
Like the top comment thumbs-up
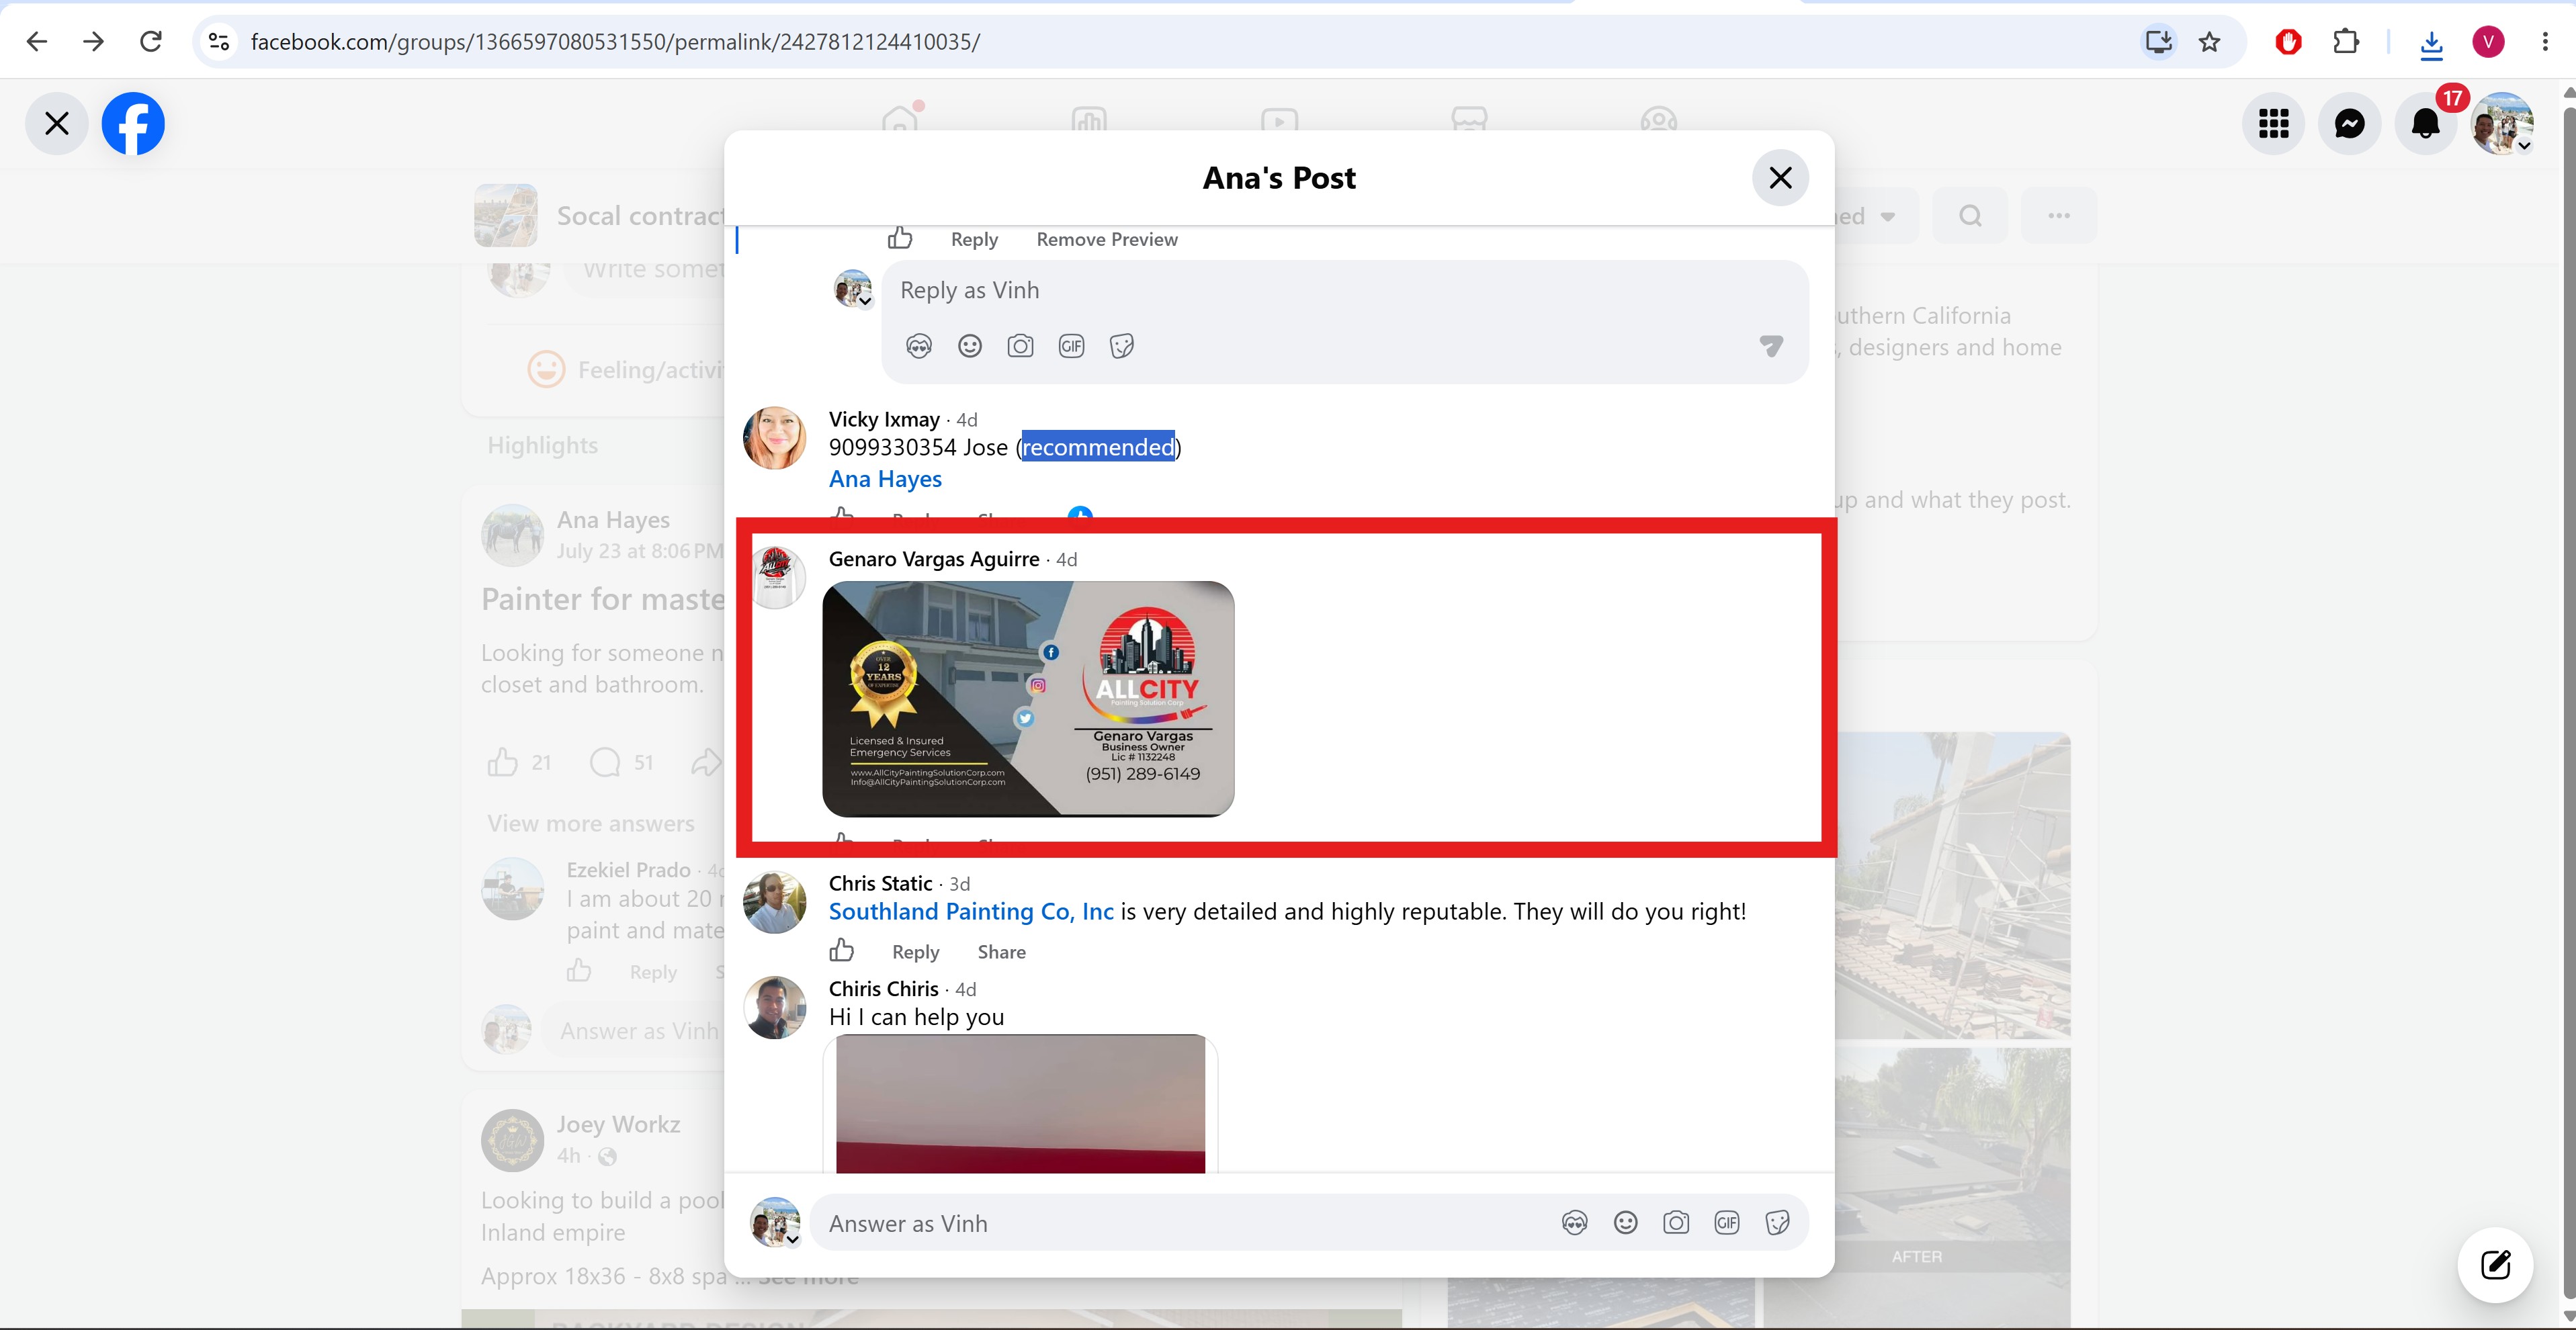[900, 238]
